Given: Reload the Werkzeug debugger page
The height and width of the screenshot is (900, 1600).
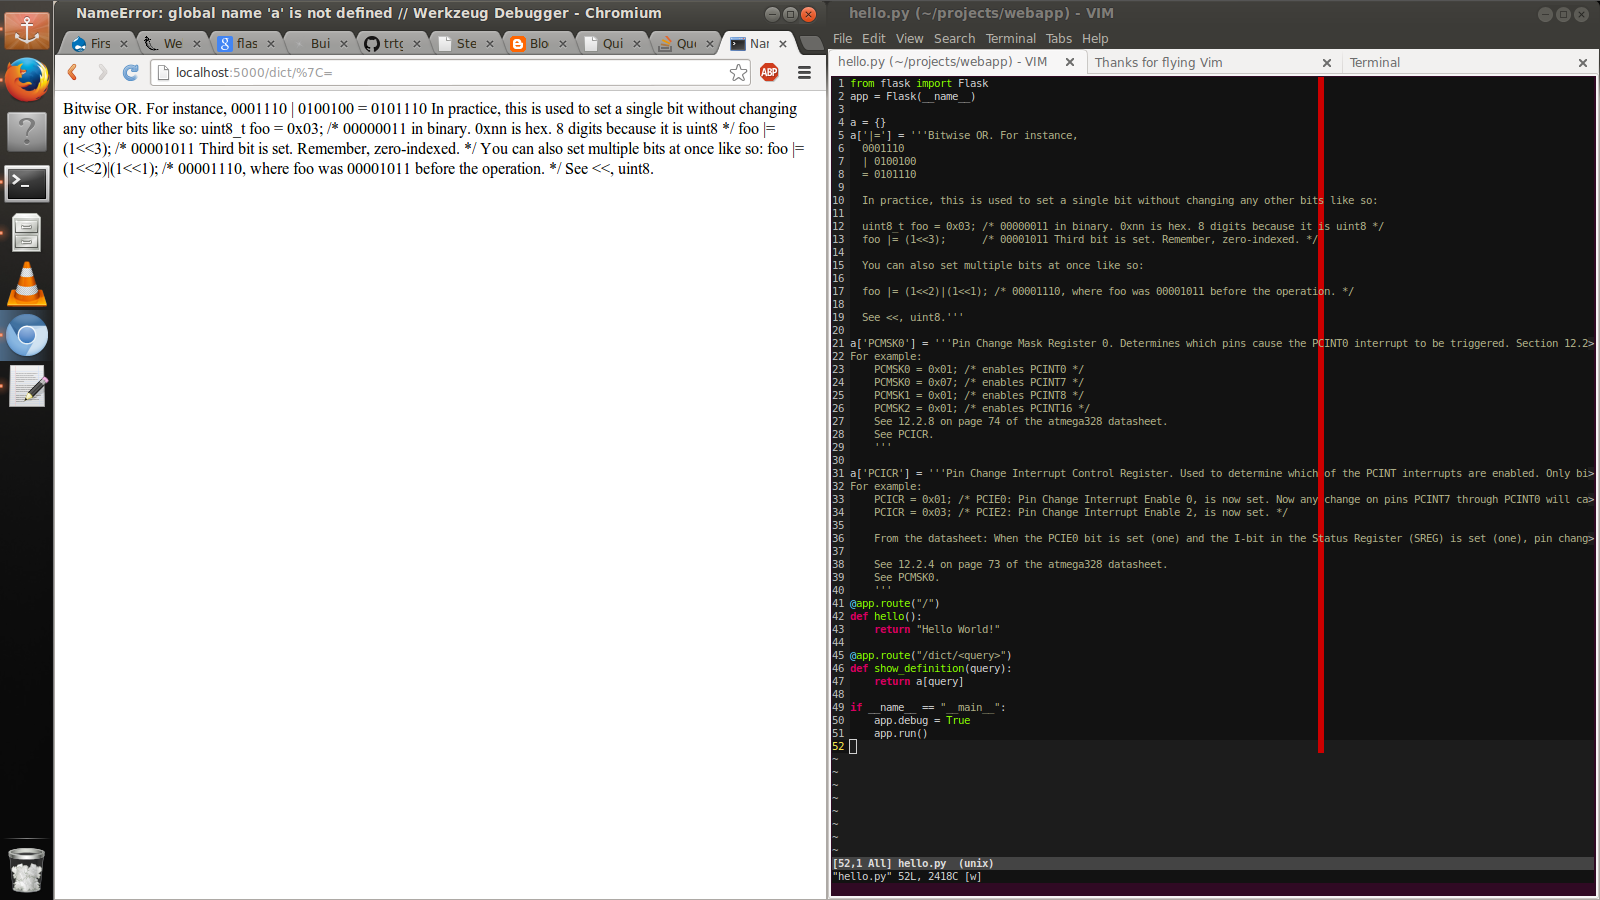Looking at the screenshot, I should coord(130,72).
